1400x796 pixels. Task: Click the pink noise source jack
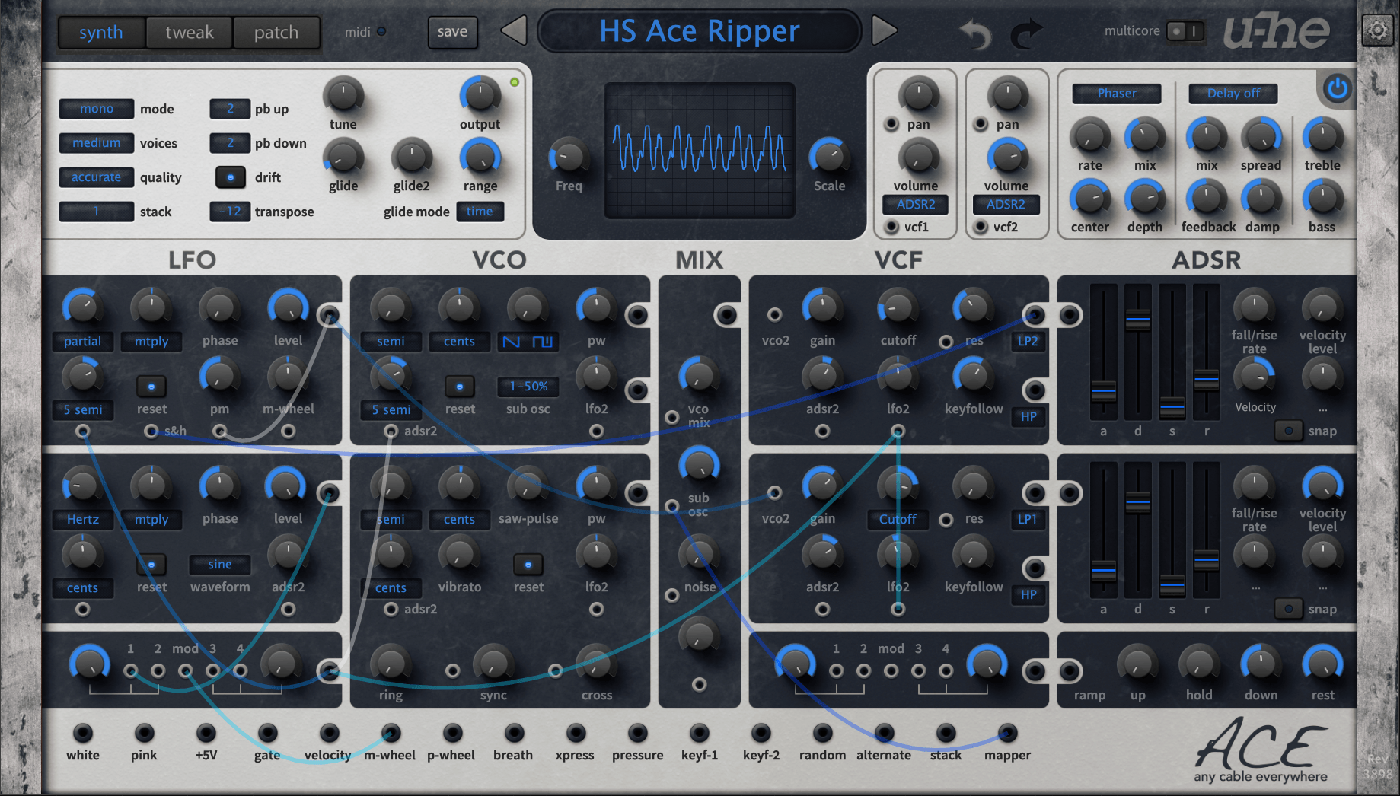(144, 733)
